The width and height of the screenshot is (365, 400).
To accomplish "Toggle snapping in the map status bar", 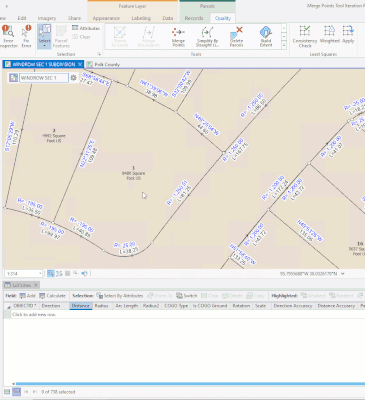I will click(x=51, y=273).
